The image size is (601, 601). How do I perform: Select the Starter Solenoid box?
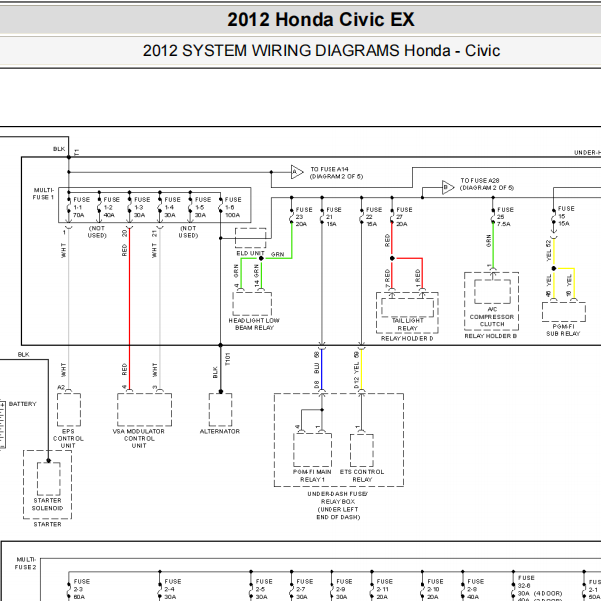click(49, 479)
